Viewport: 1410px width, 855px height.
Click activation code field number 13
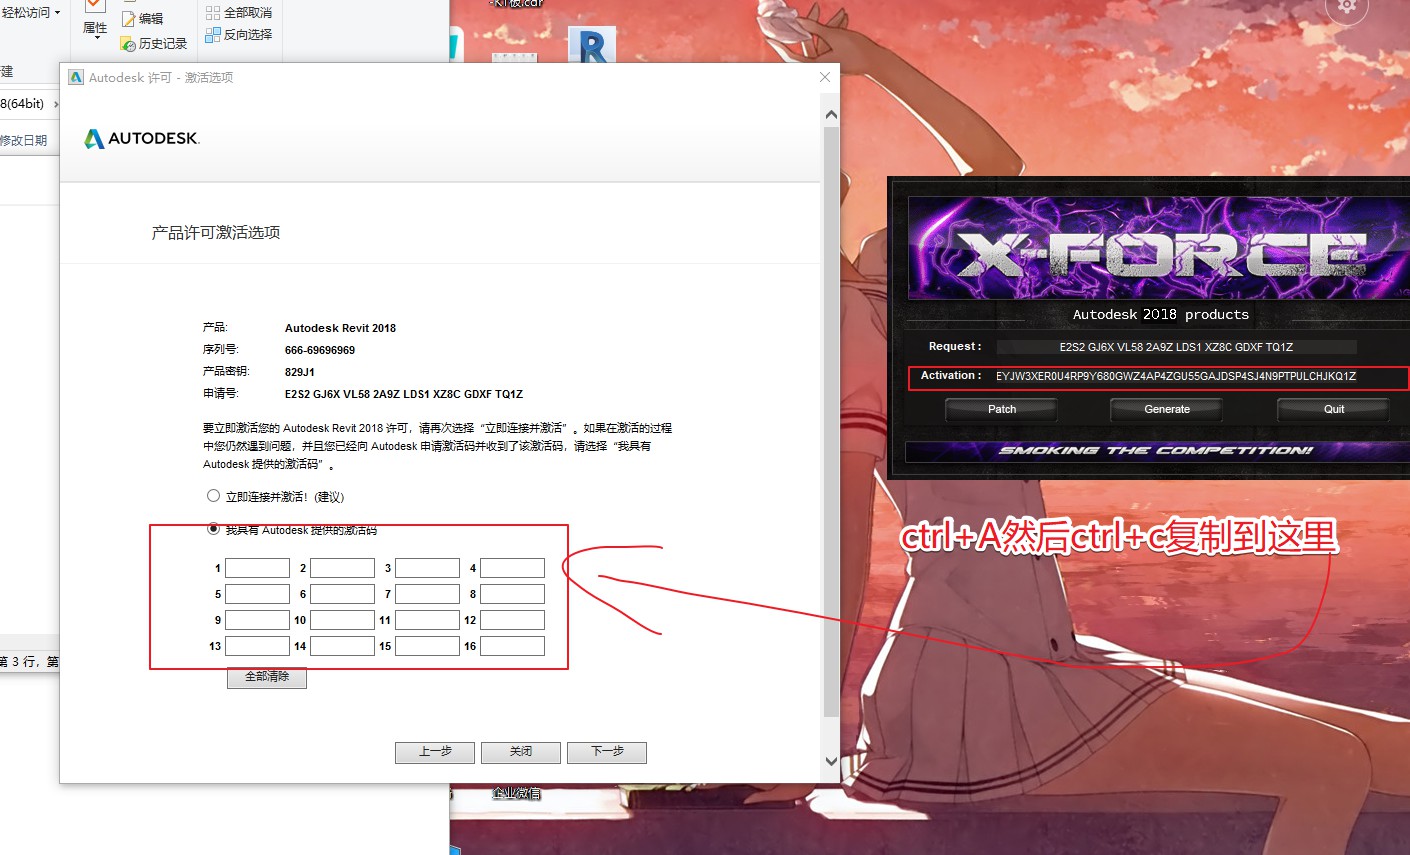coord(257,646)
